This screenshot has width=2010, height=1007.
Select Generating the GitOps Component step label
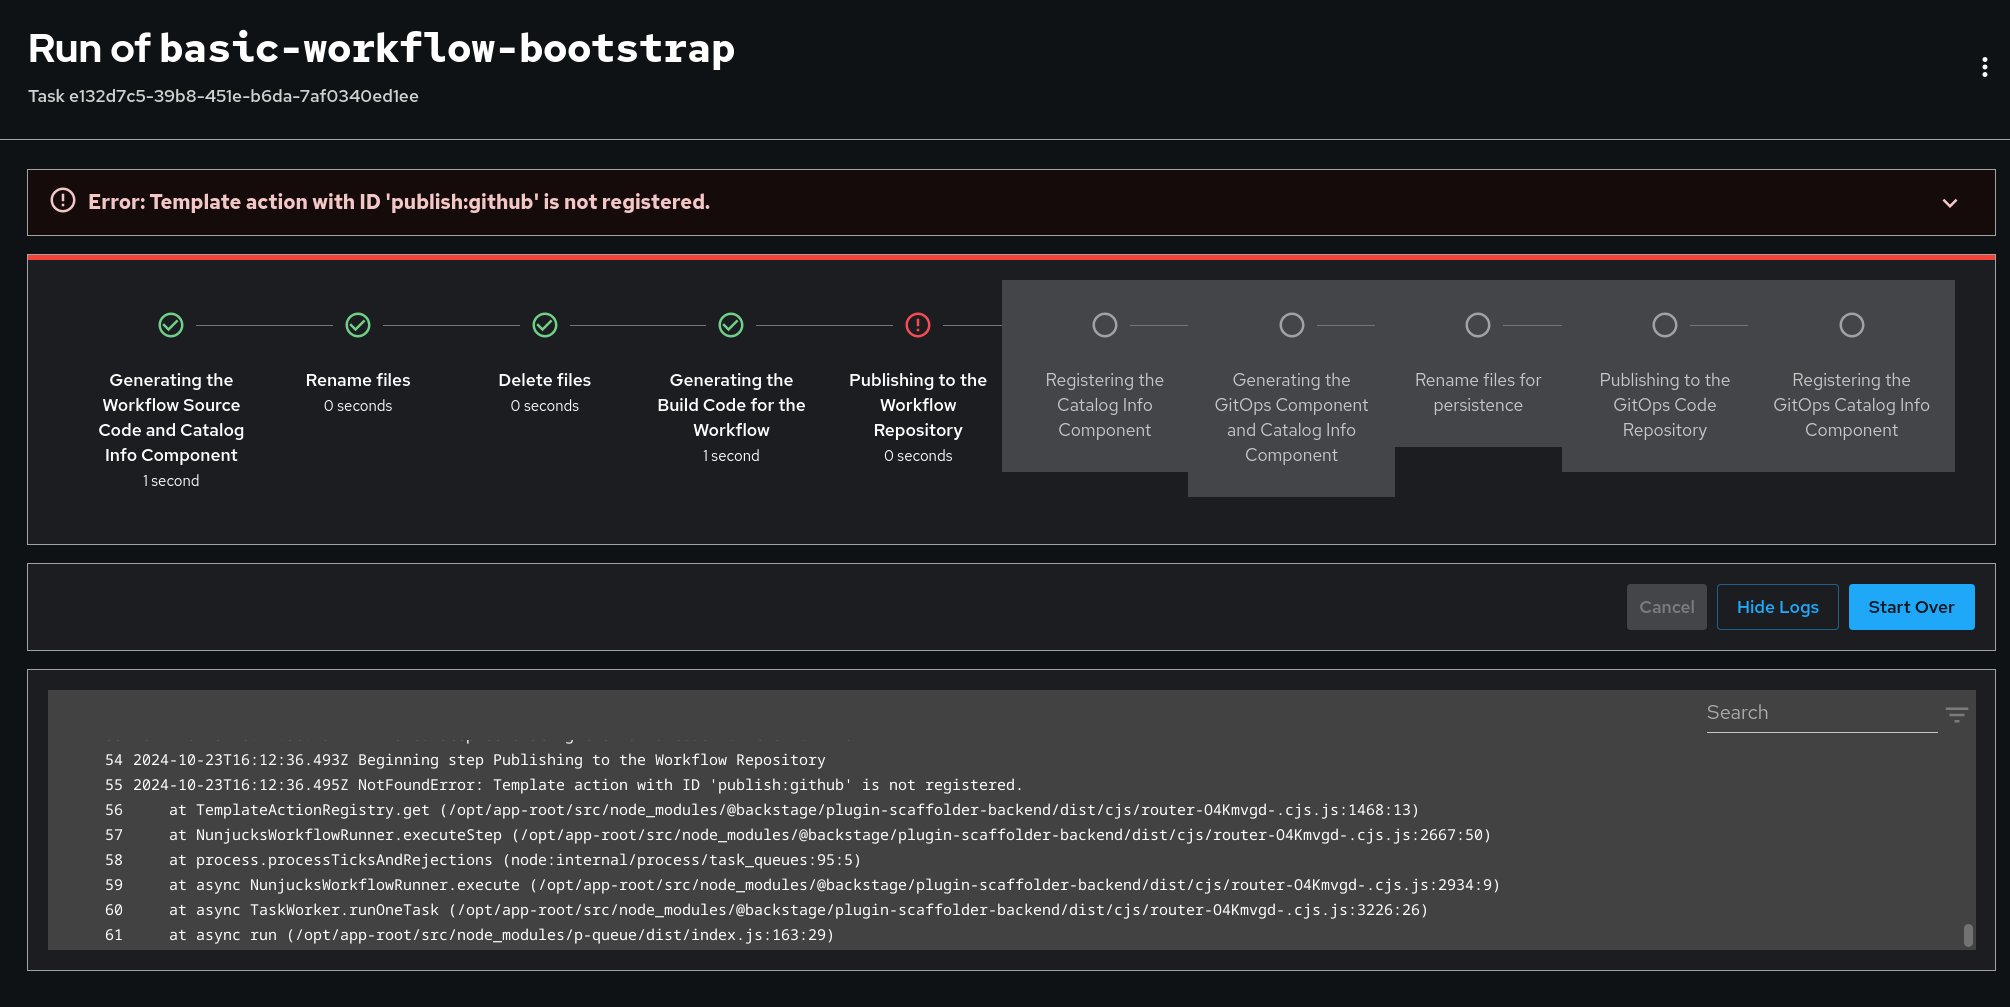(1291, 417)
